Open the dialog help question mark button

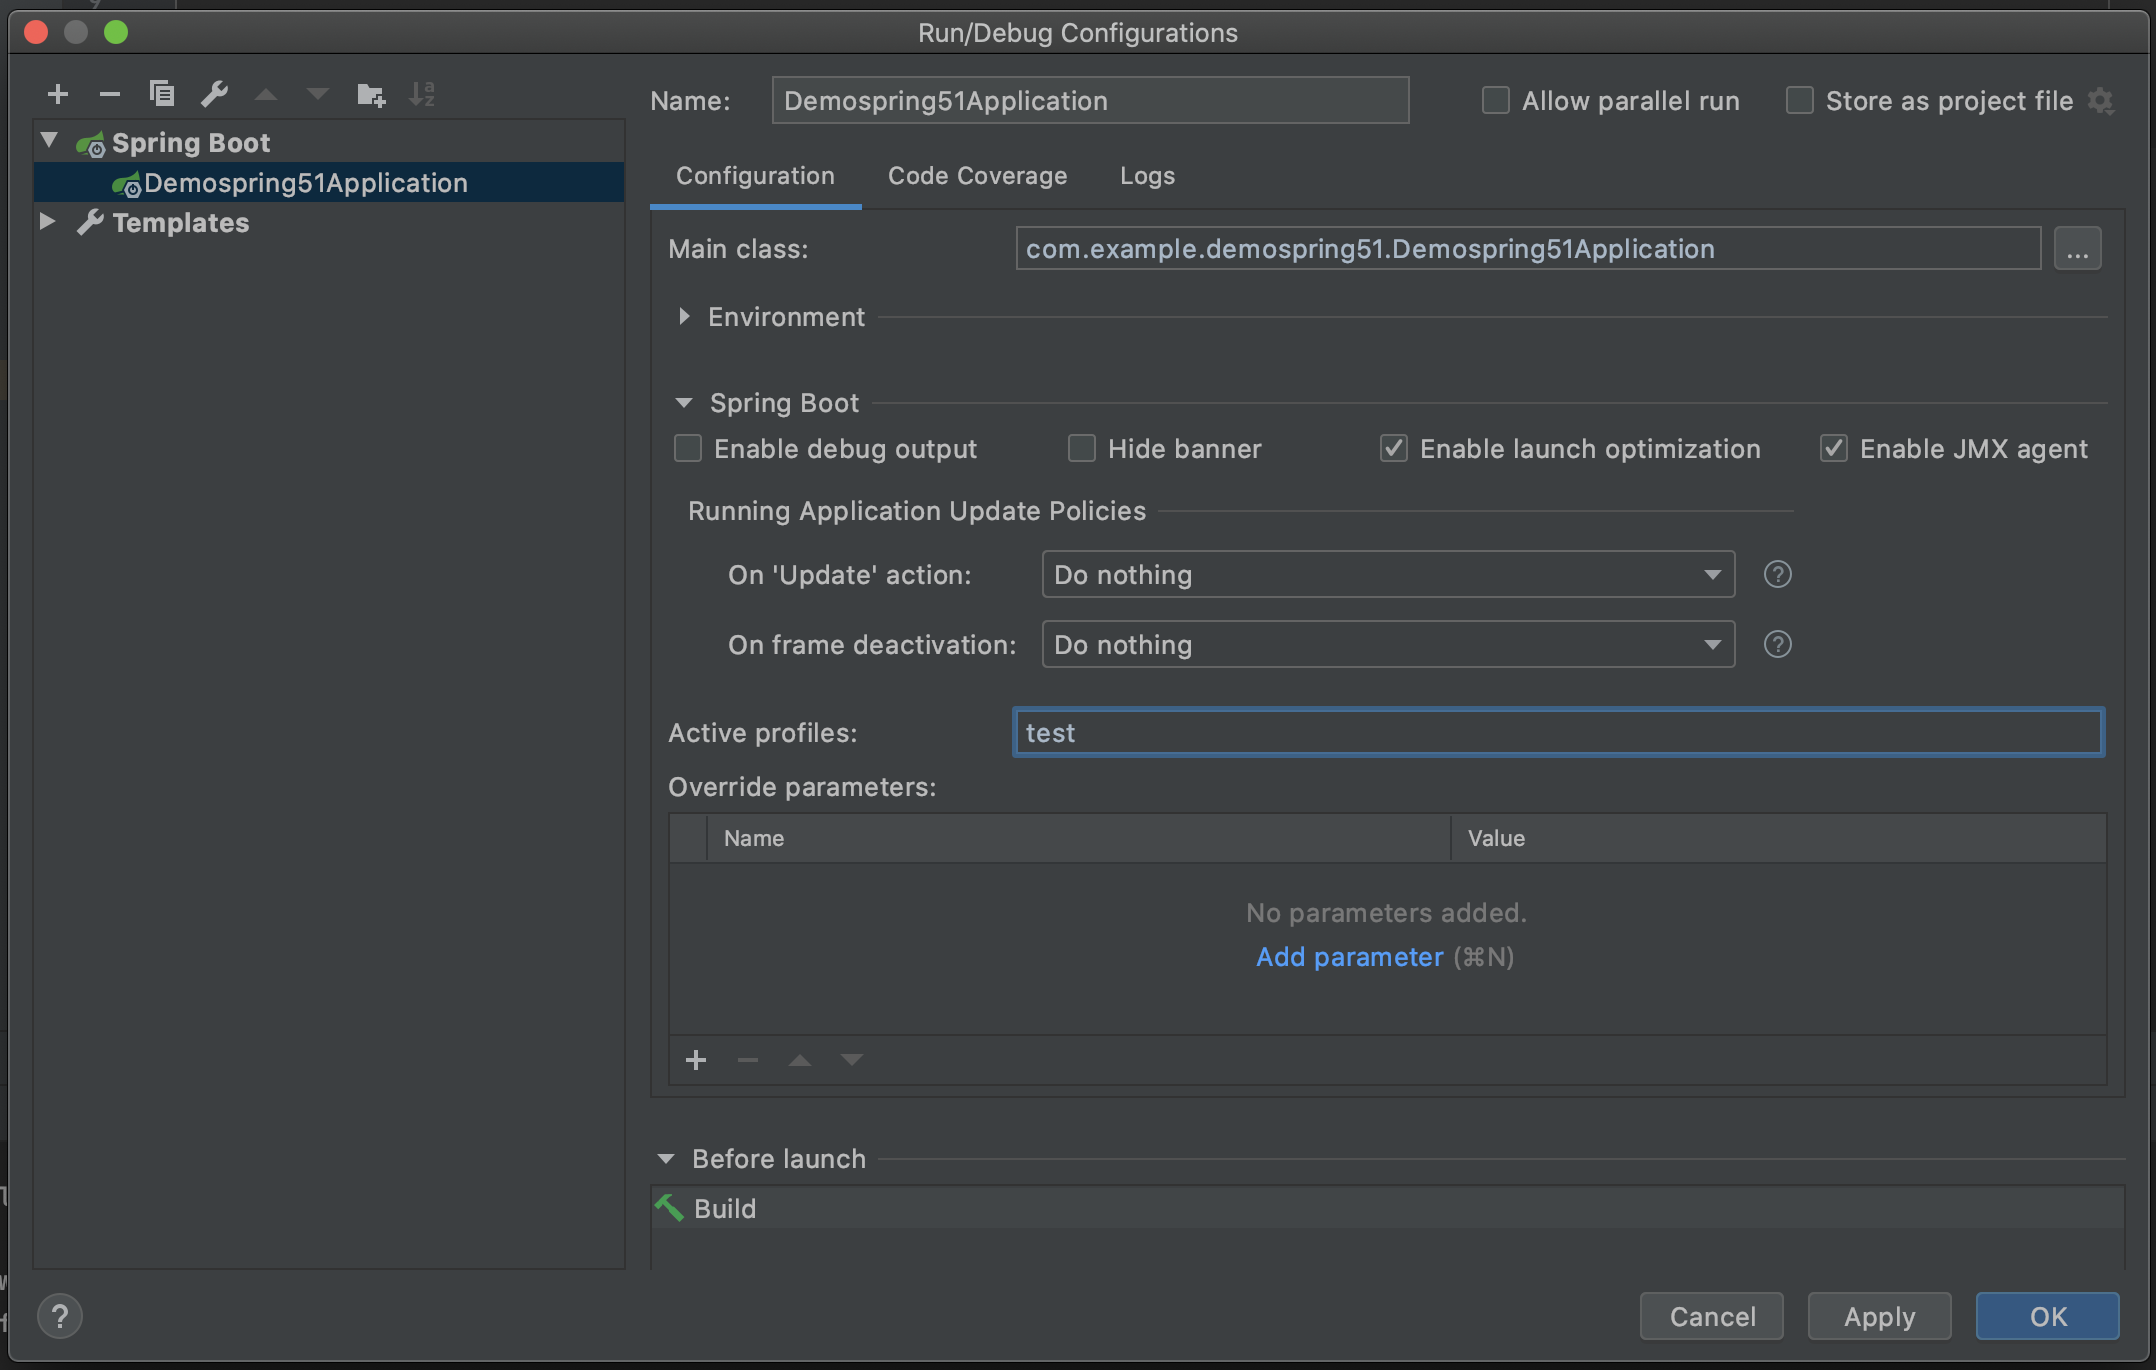(60, 1316)
